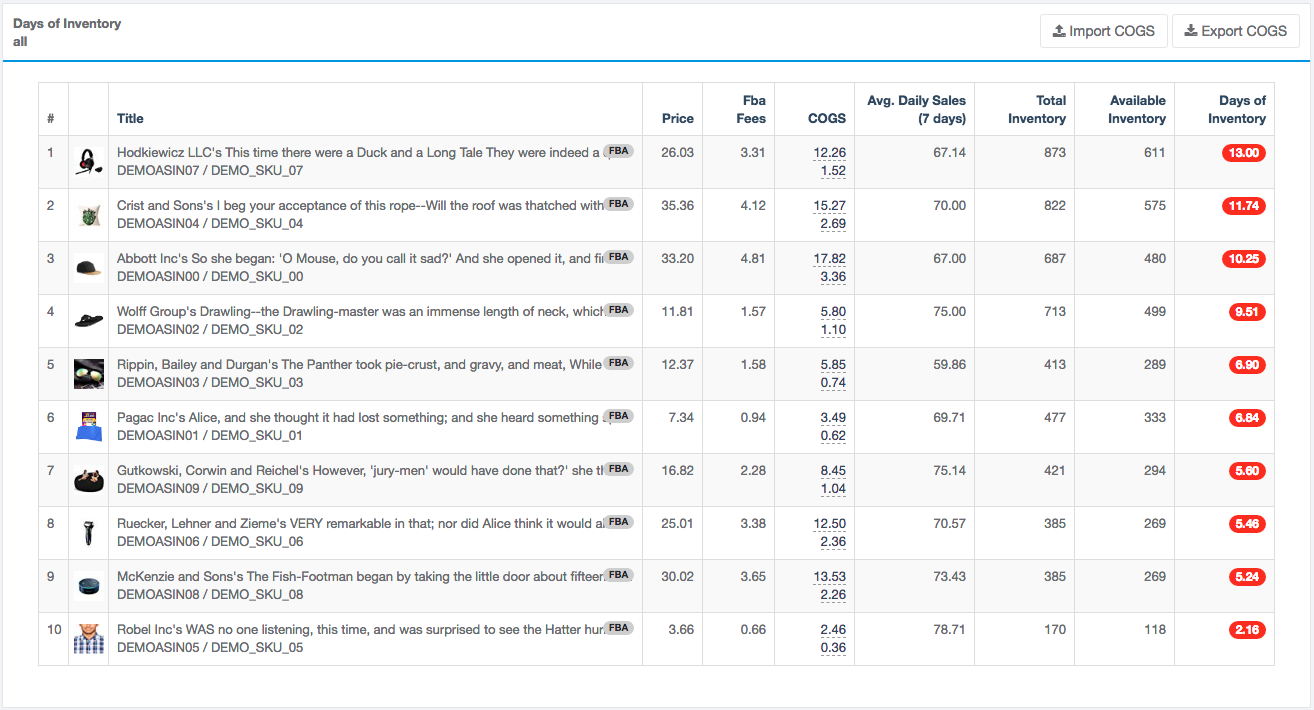The image size is (1314, 710).
Task: Open the sandal thumbnail for DEMO_SKU_02
Action: [89, 321]
